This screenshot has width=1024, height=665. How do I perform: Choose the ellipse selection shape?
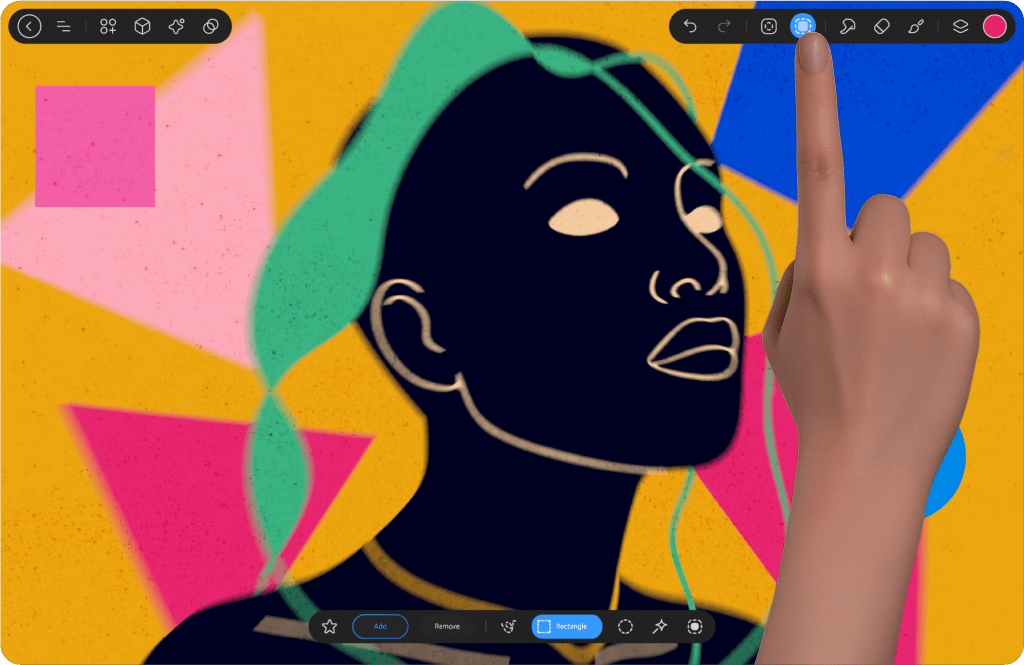tap(625, 626)
